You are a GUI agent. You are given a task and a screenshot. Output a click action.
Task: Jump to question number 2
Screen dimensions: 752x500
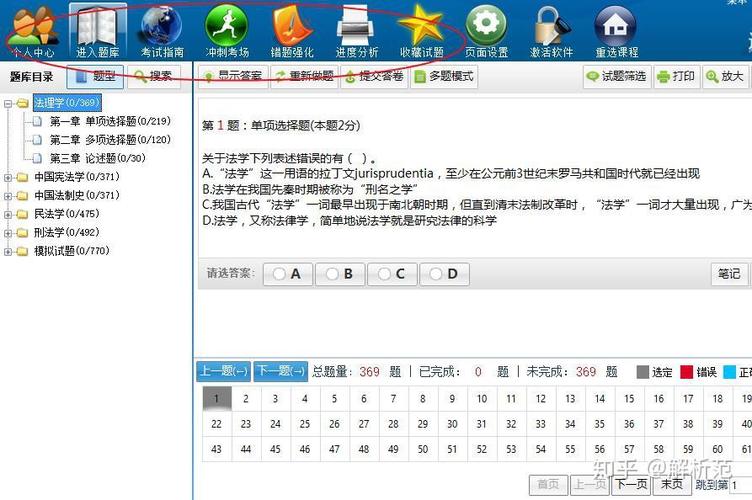[x=246, y=398]
